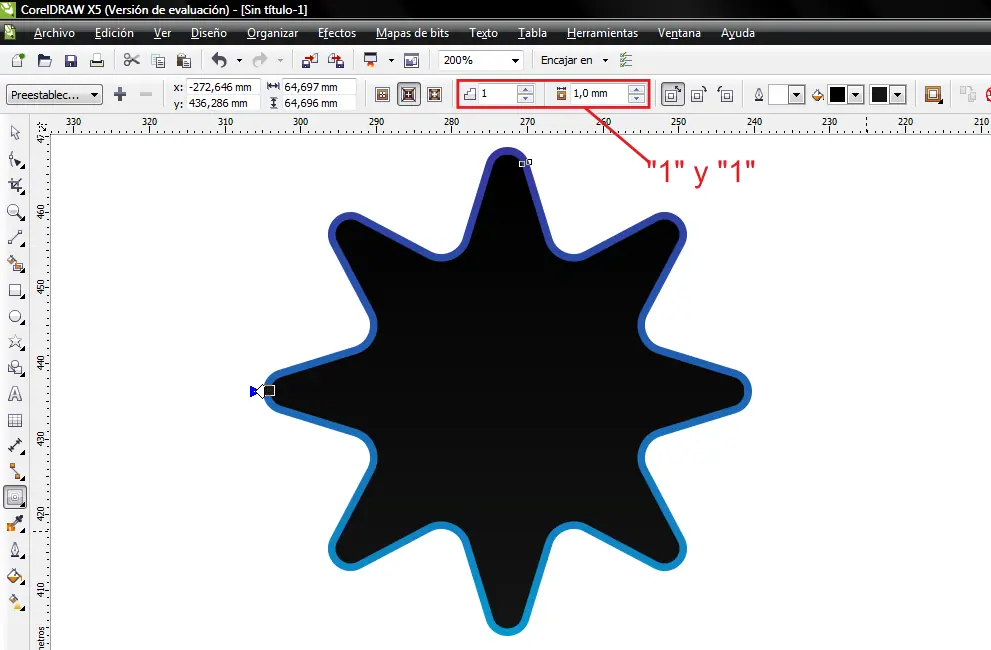Expand the Preestablec... presets dropdown
This screenshot has height=650, width=991.
[54, 95]
